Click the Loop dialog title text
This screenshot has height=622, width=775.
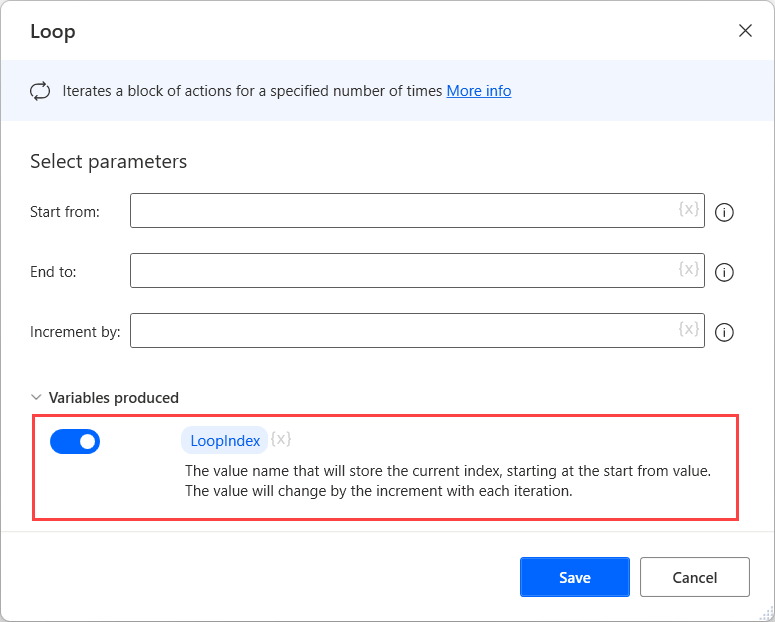tap(53, 32)
